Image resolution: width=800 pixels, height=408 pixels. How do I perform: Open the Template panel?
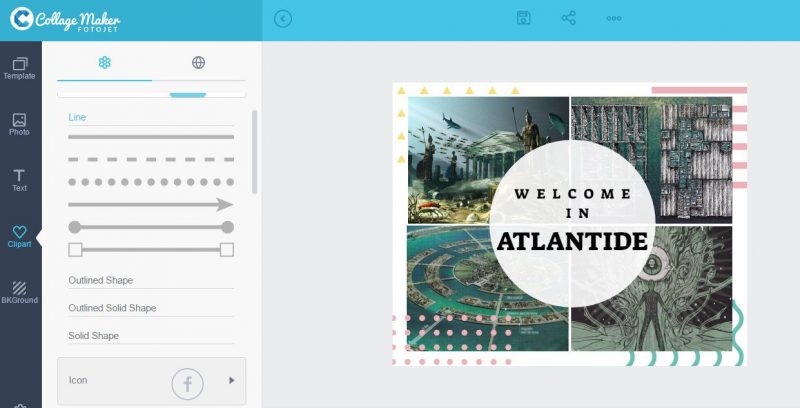click(x=19, y=69)
